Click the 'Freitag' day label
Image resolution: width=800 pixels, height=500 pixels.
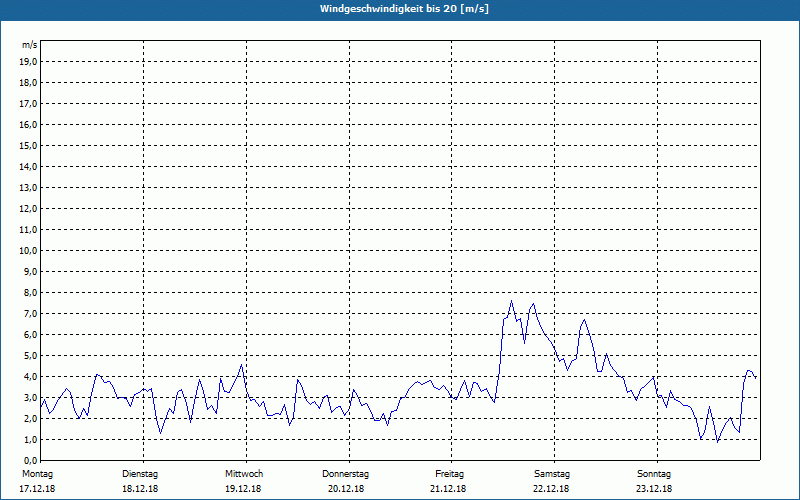tap(449, 474)
